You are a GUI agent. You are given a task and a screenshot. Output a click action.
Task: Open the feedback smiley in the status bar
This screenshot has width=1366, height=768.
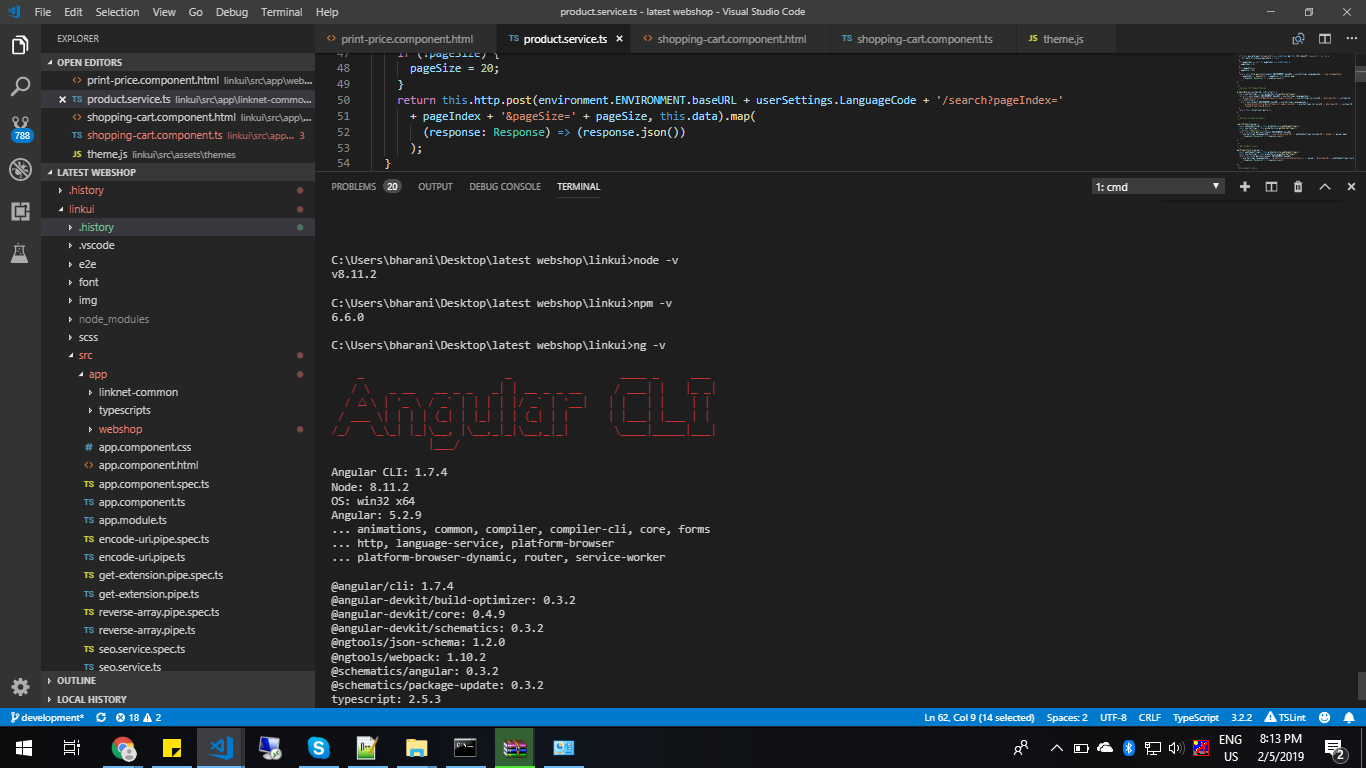pos(1324,717)
